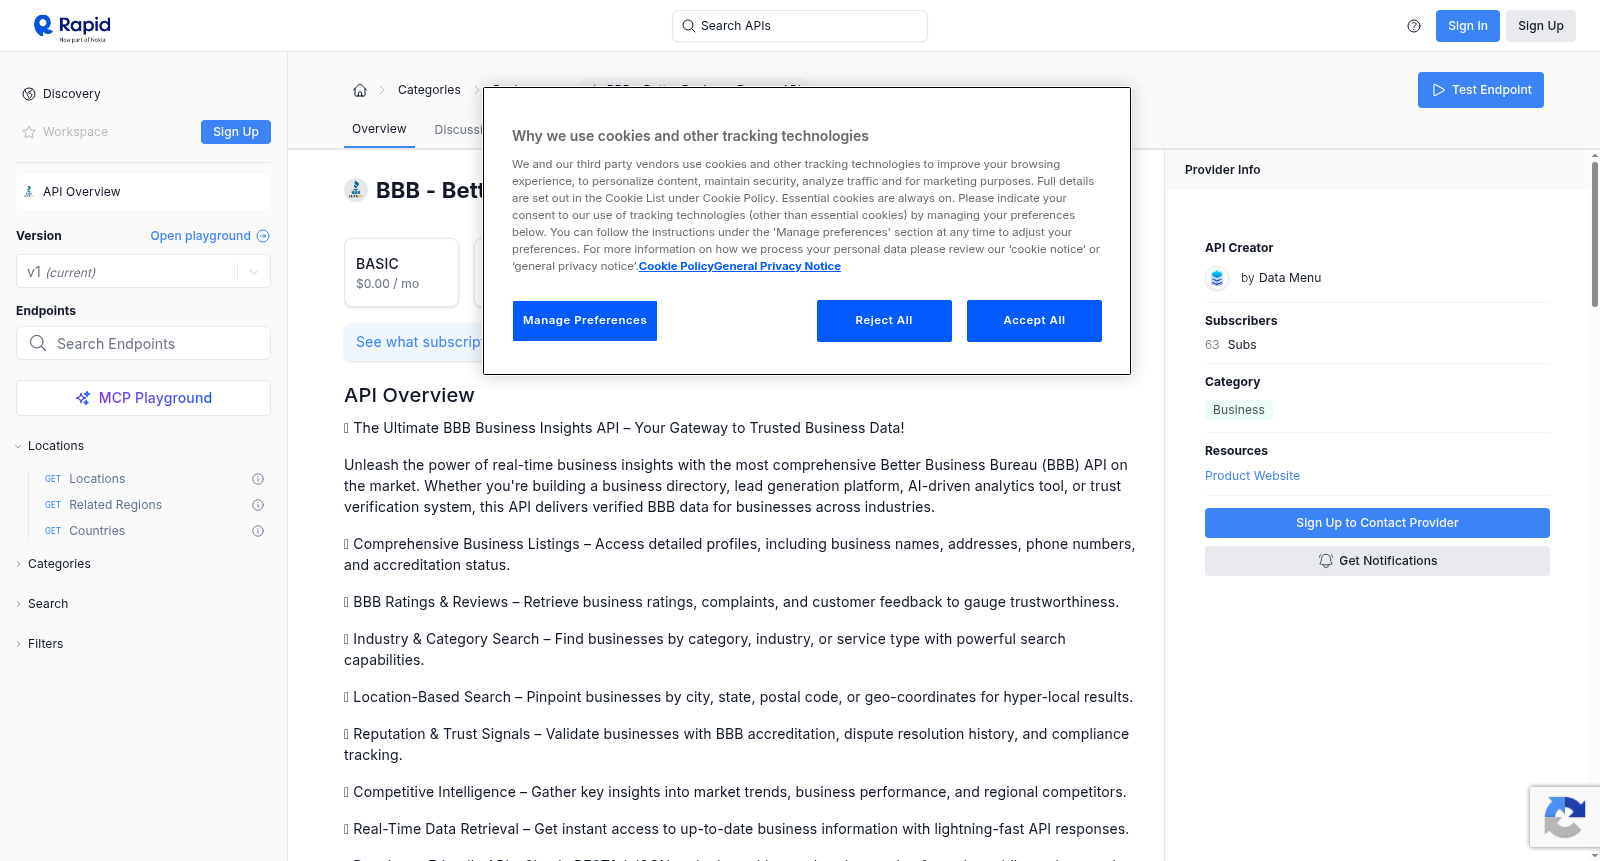Viewport: 1600px width, 861px height.
Task: Click the reCAPTCHA badge
Action: (x=1564, y=817)
